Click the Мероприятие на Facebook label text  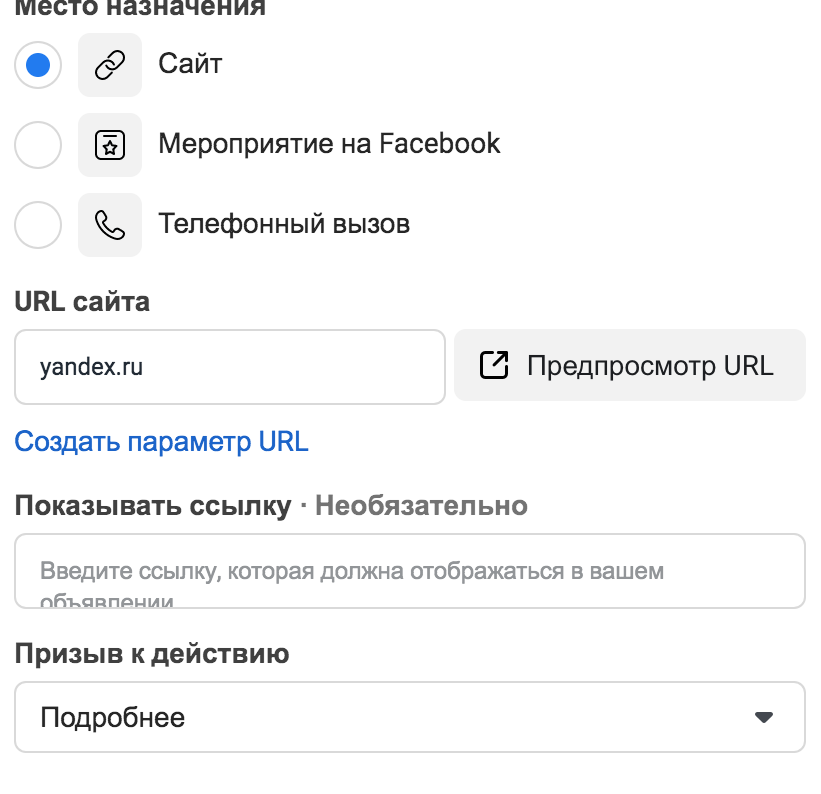[329, 144]
